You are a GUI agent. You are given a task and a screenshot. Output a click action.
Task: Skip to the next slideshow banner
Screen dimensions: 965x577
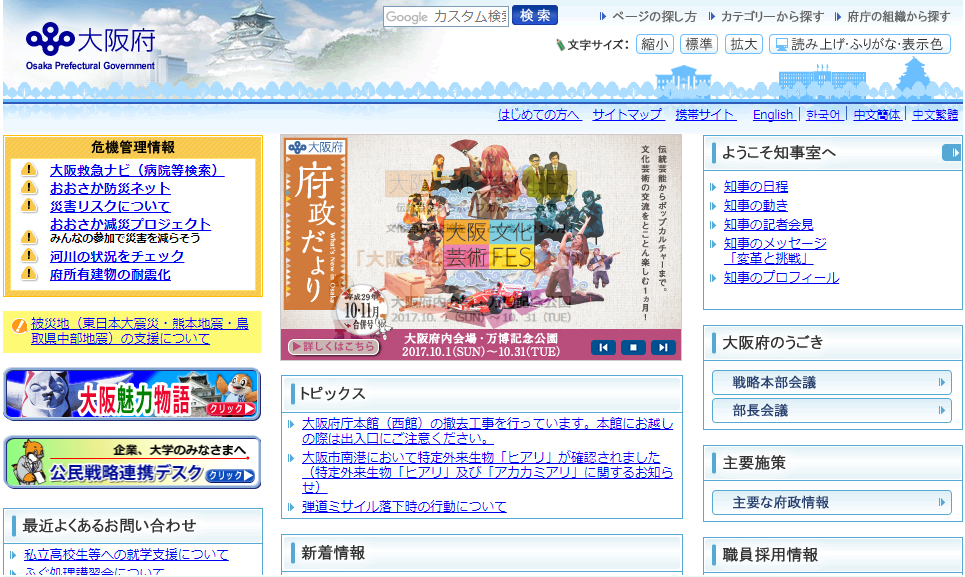pyautogui.click(x=663, y=347)
